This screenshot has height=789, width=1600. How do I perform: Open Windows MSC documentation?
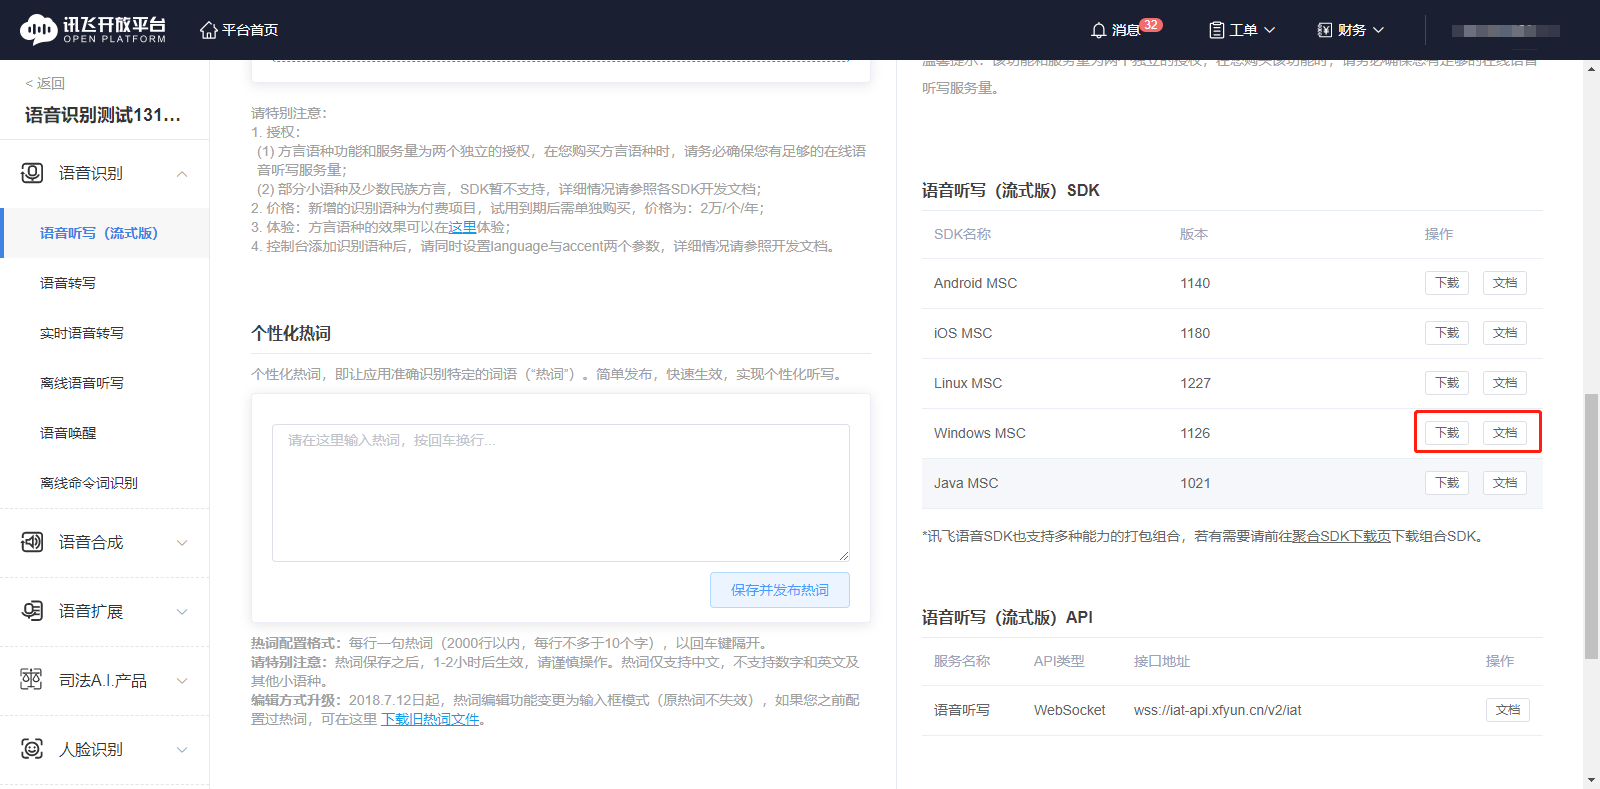click(1505, 433)
